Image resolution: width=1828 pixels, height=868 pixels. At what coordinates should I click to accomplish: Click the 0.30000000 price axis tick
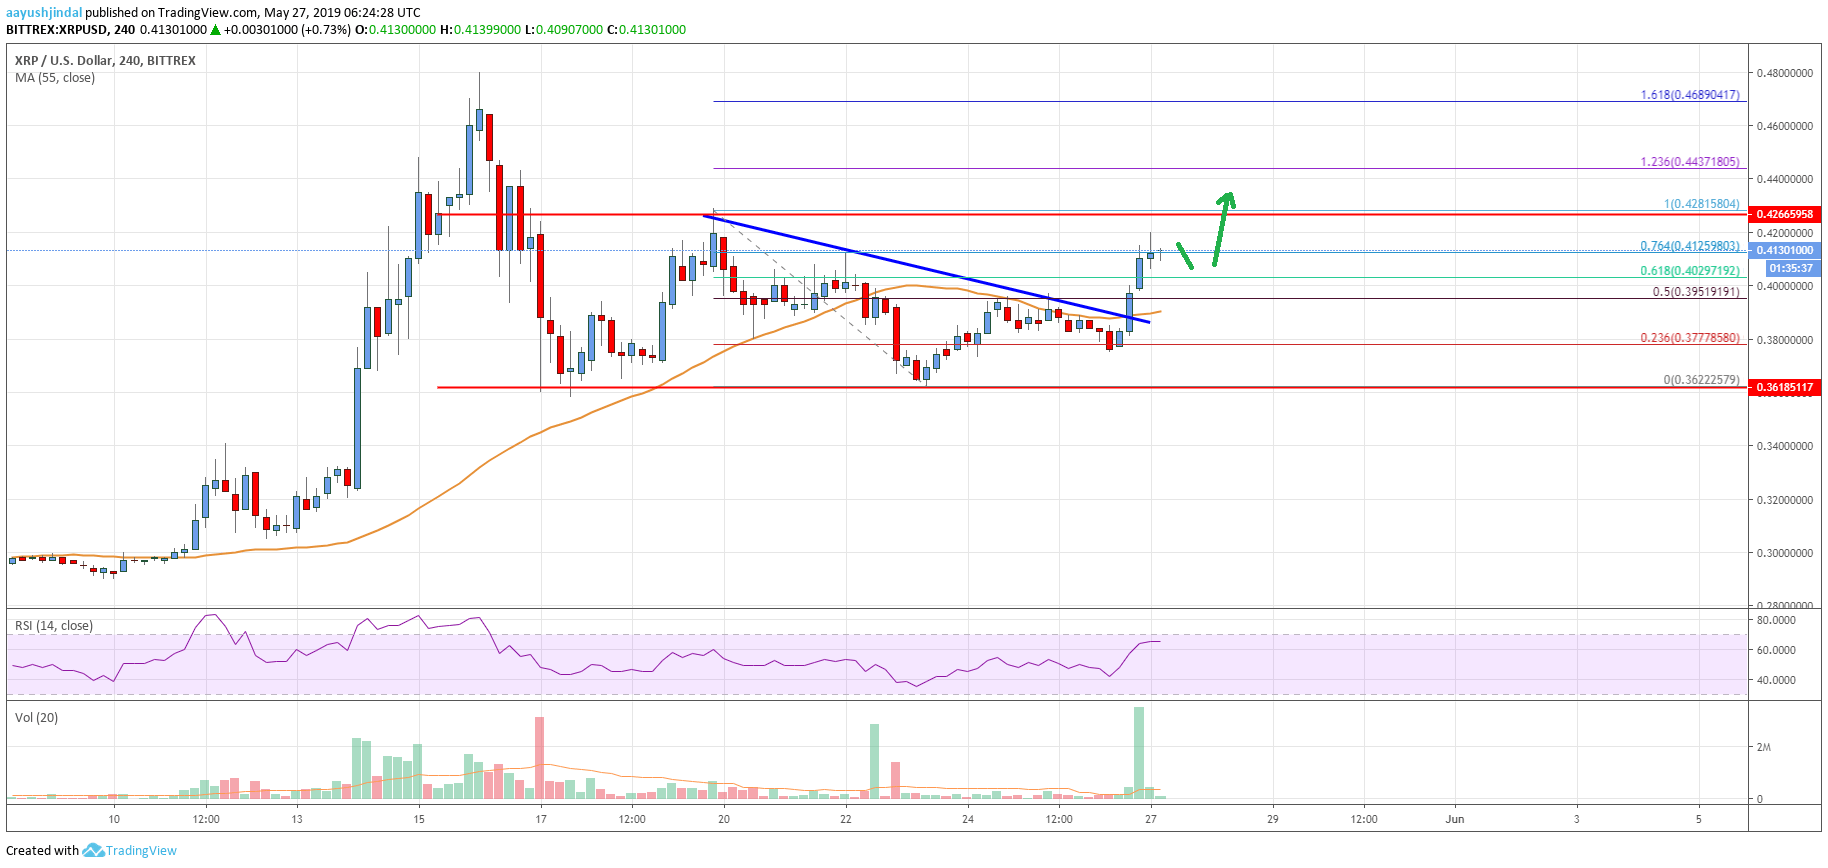(x=1785, y=553)
